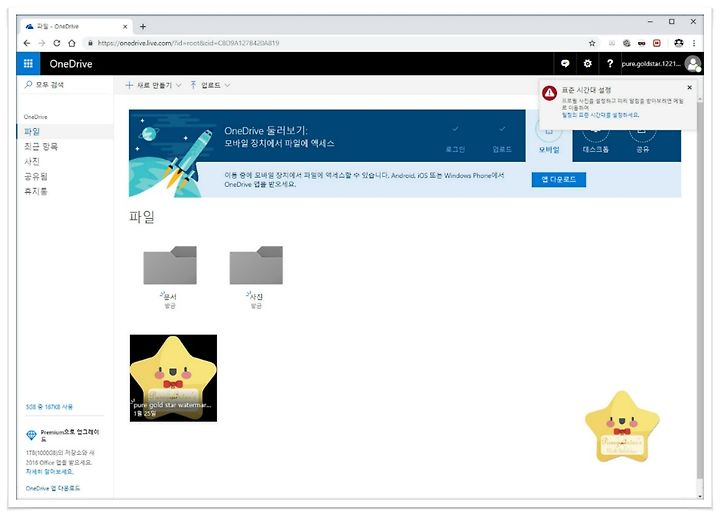Open the help question mark icon
Screen dimensions: 720x515
(x=610, y=64)
